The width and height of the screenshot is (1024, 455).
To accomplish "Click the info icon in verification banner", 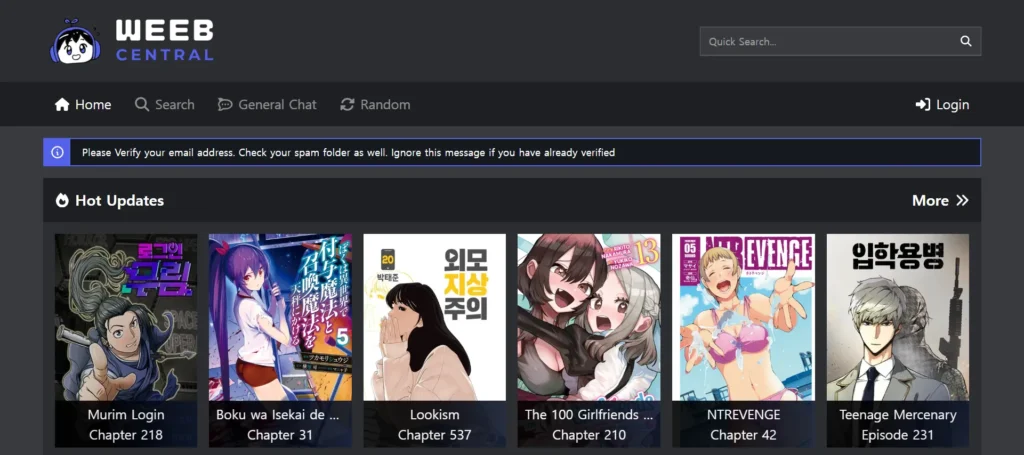I will pos(57,153).
